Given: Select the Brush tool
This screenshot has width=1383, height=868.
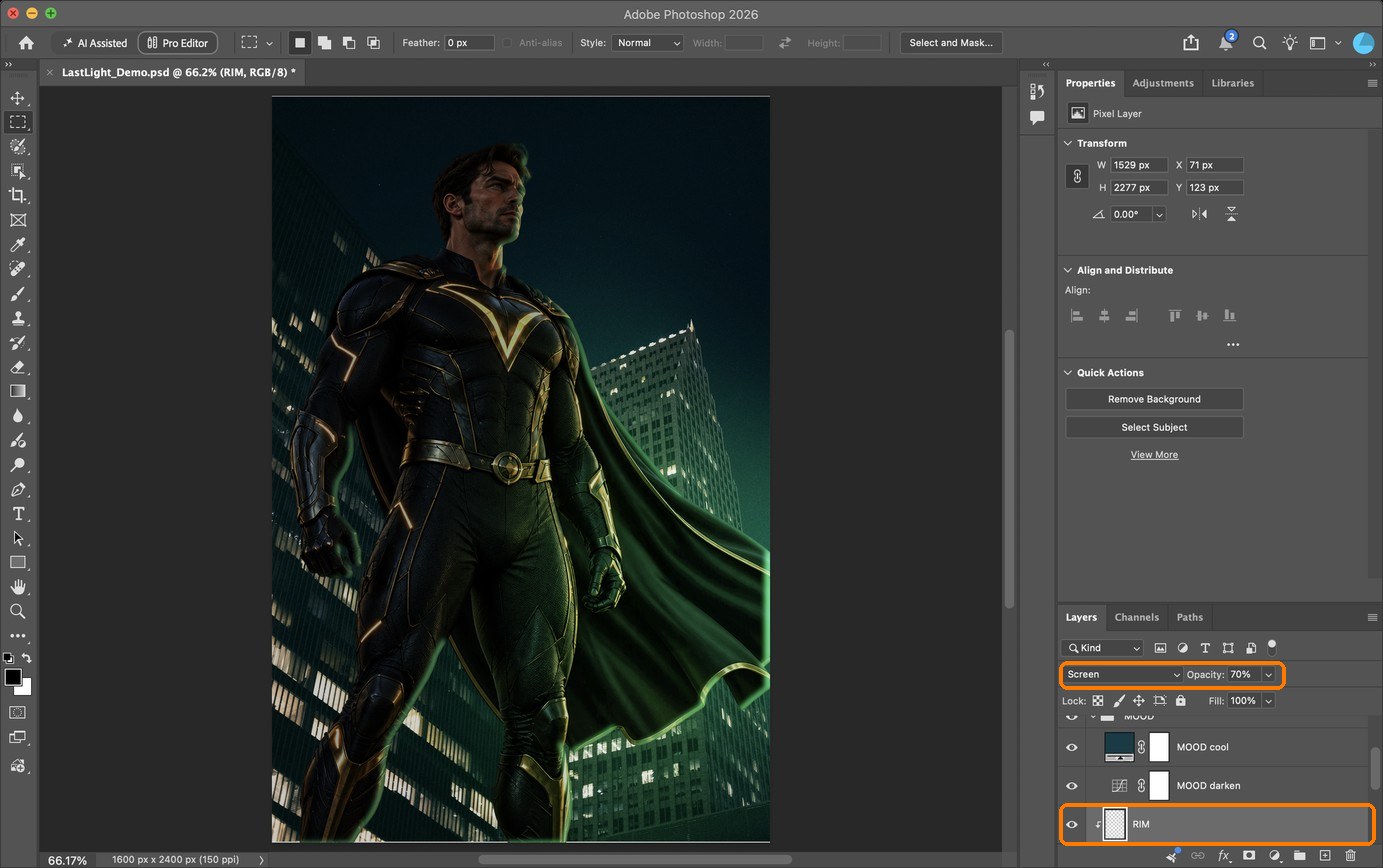Looking at the screenshot, I should pyautogui.click(x=18, y=294).
